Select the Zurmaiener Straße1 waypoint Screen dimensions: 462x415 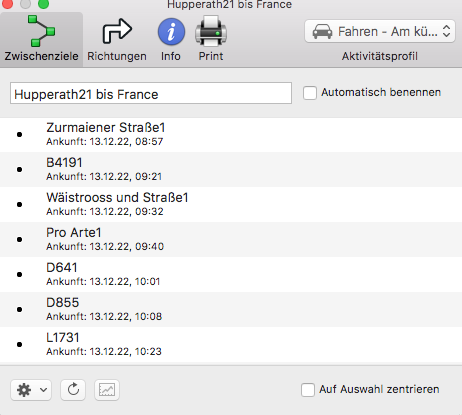pos(231,135)
